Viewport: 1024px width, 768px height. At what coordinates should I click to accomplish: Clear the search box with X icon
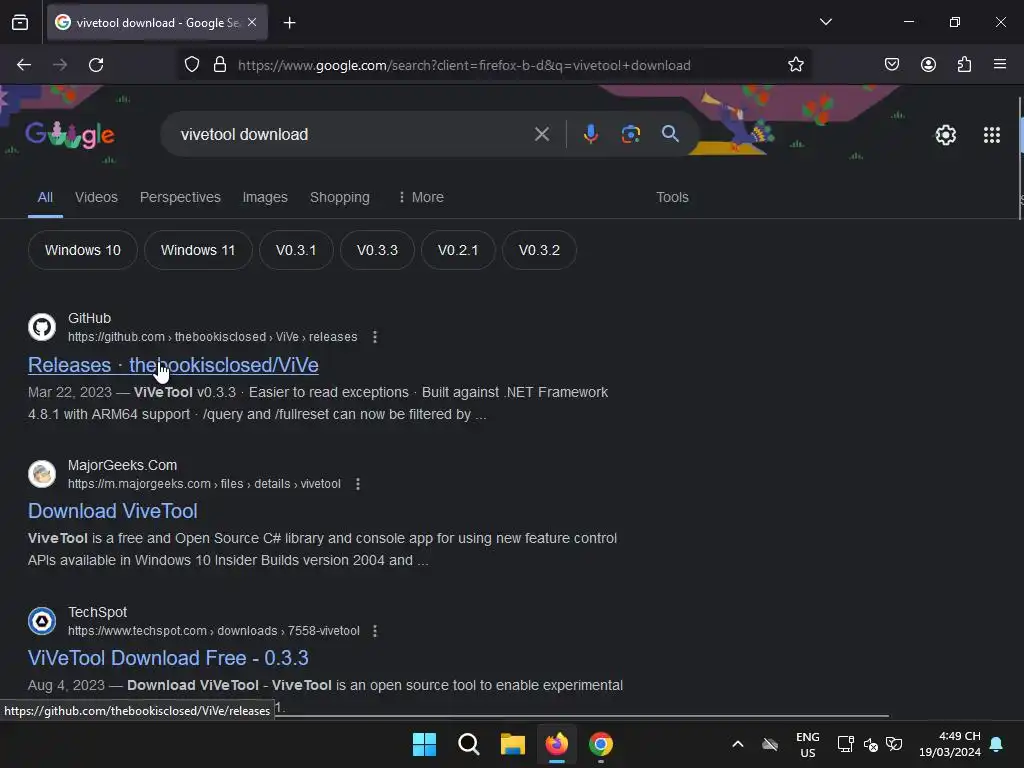coord(541,135)
